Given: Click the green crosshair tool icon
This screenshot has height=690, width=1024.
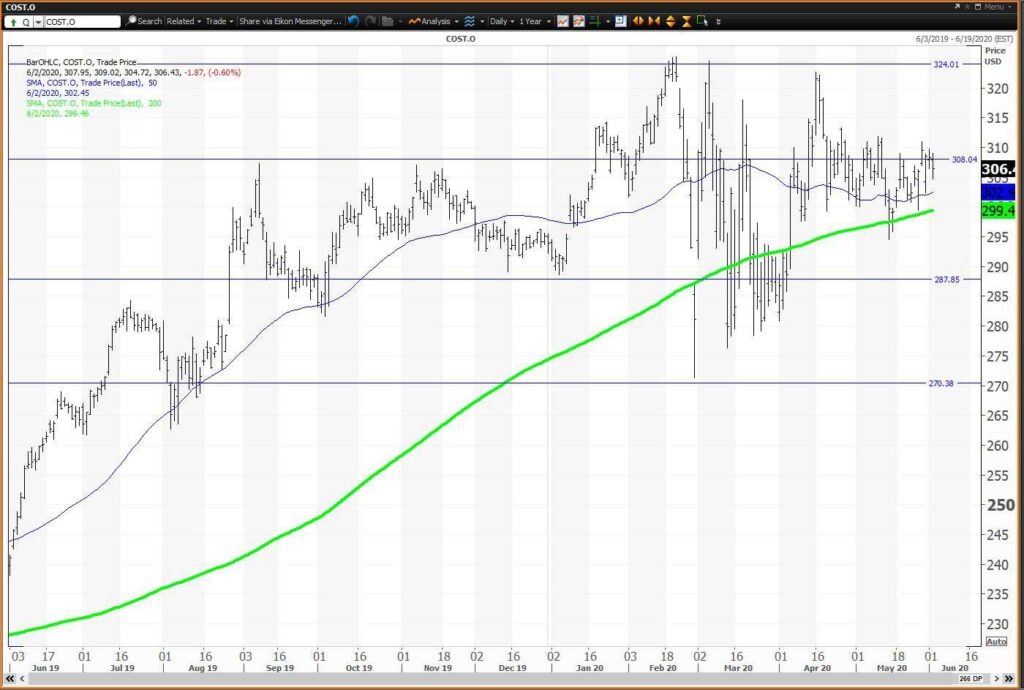Looking at the screenshot, I should [x=595, y=22].
